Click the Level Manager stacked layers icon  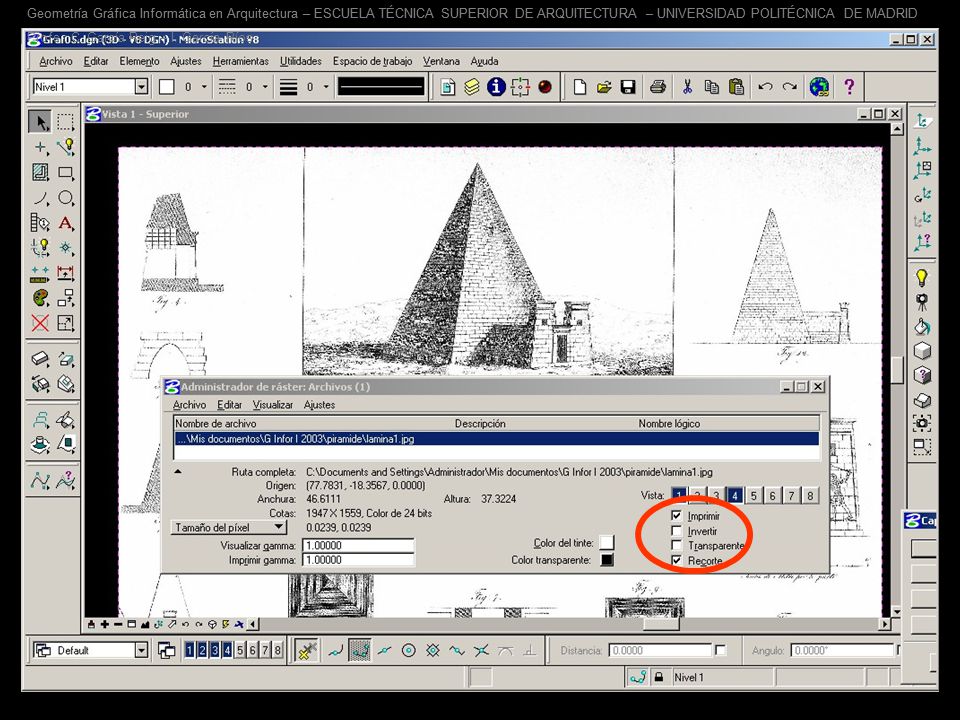pos(471,87)
